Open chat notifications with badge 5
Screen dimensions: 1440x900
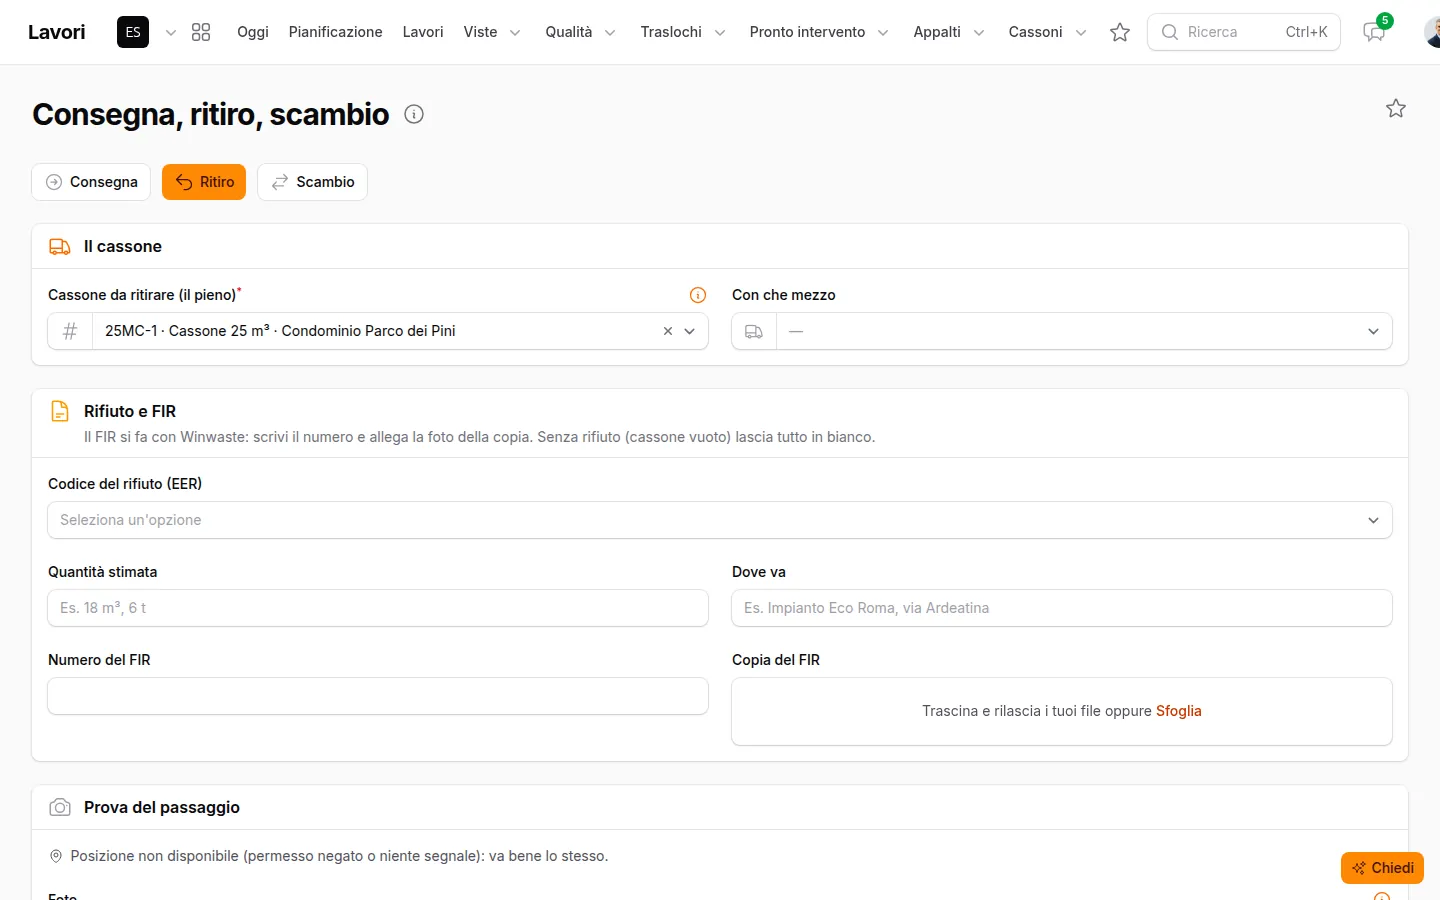1375,32
